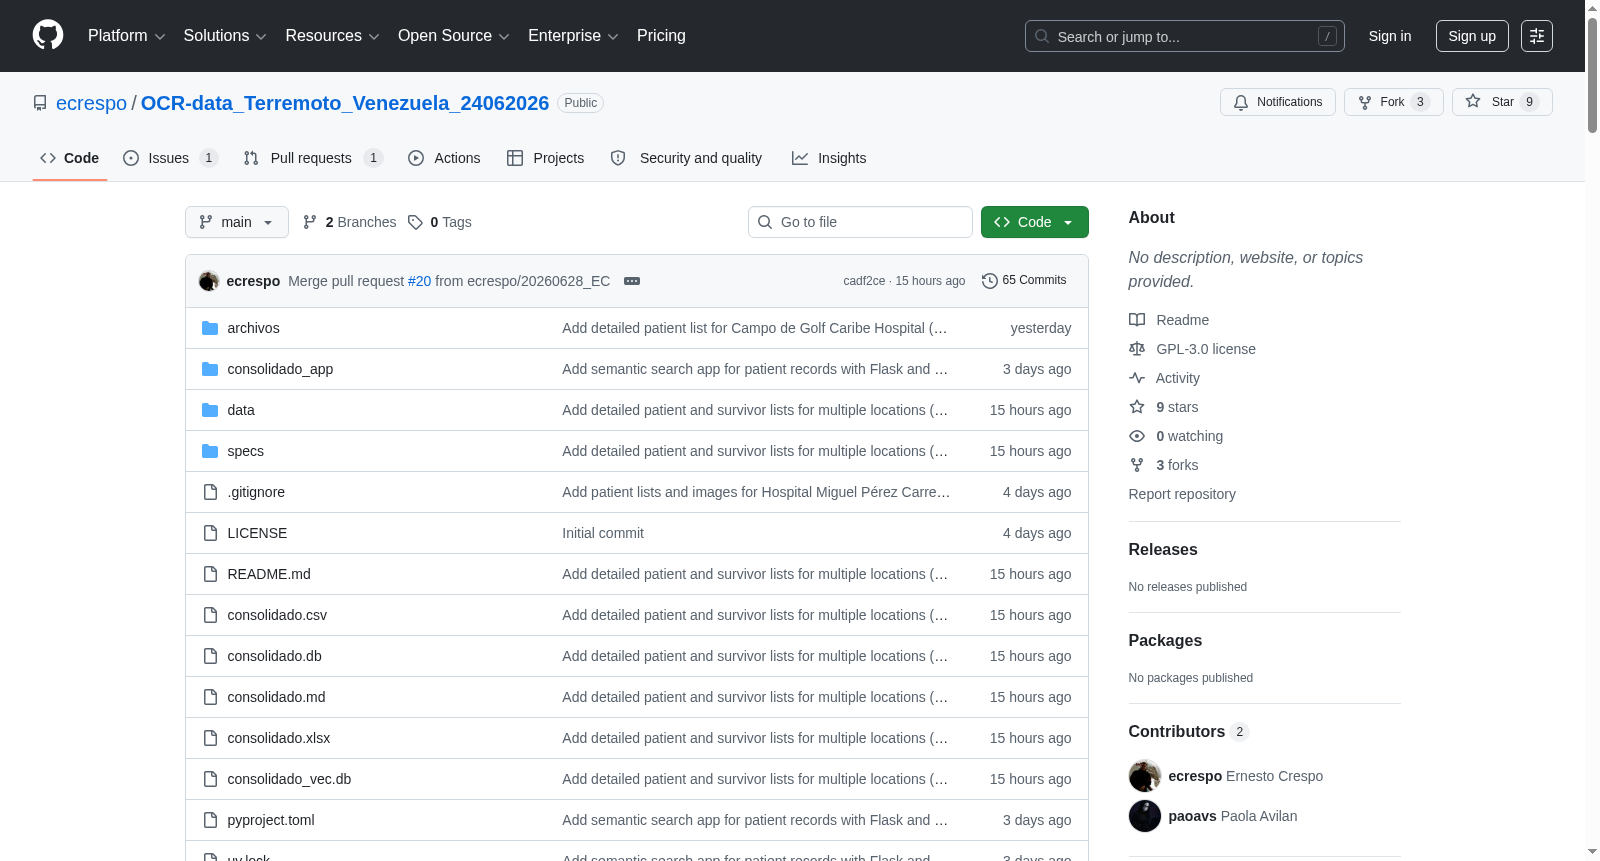Click the fork icon beside 3 forks

click(1137, 465)
